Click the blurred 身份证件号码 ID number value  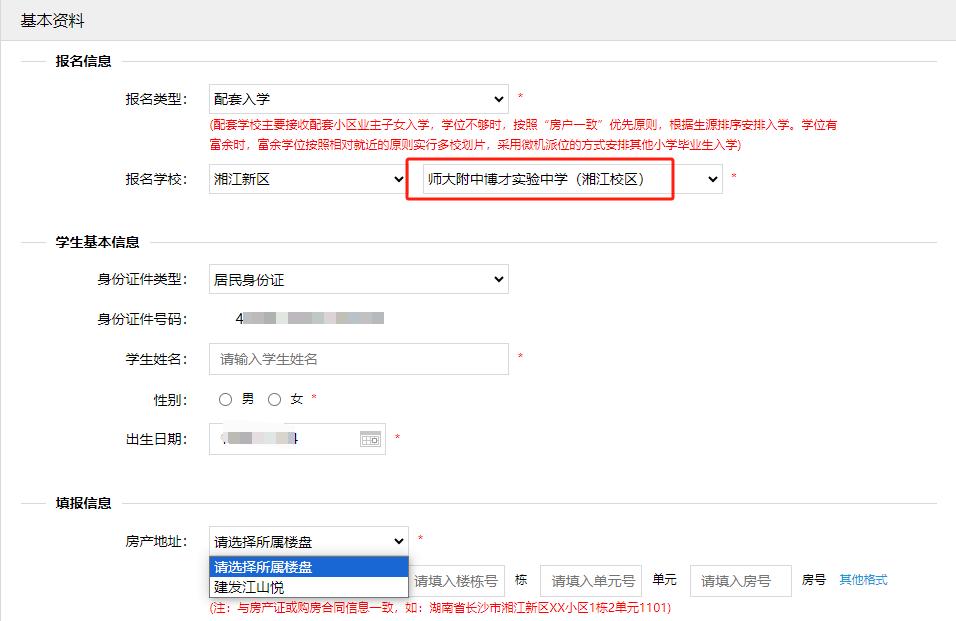click(x=310, y=319)
